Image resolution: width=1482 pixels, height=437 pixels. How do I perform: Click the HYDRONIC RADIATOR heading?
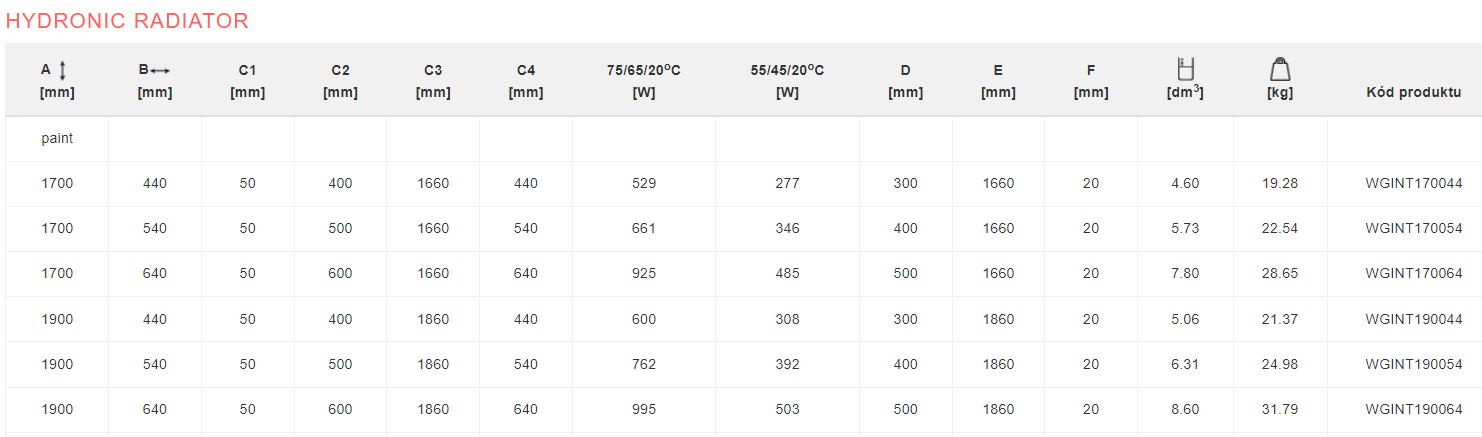pos(127,21)
